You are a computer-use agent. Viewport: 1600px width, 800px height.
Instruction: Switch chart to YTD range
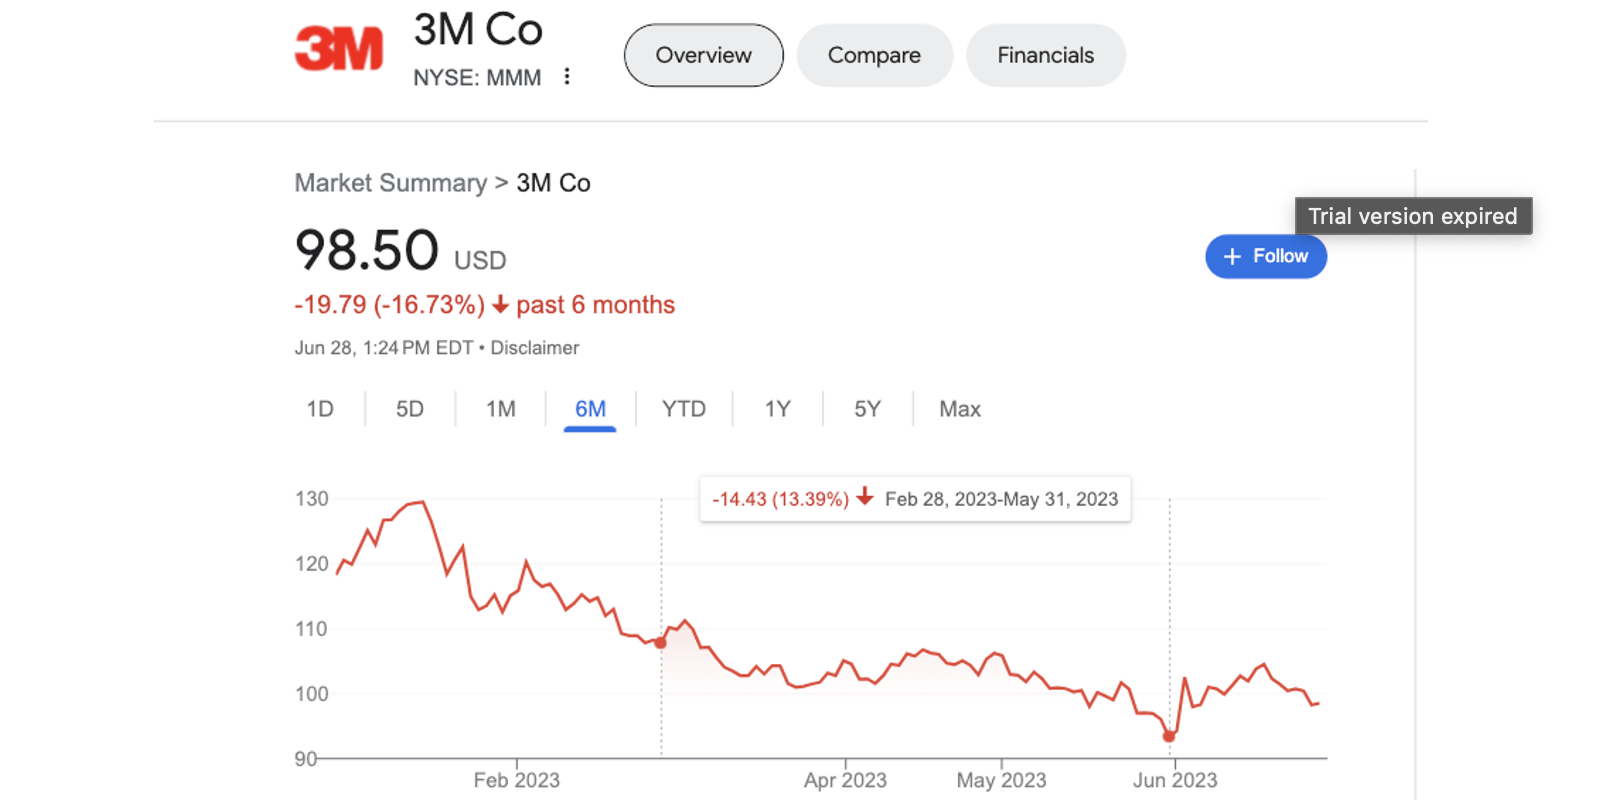[684, 409]
